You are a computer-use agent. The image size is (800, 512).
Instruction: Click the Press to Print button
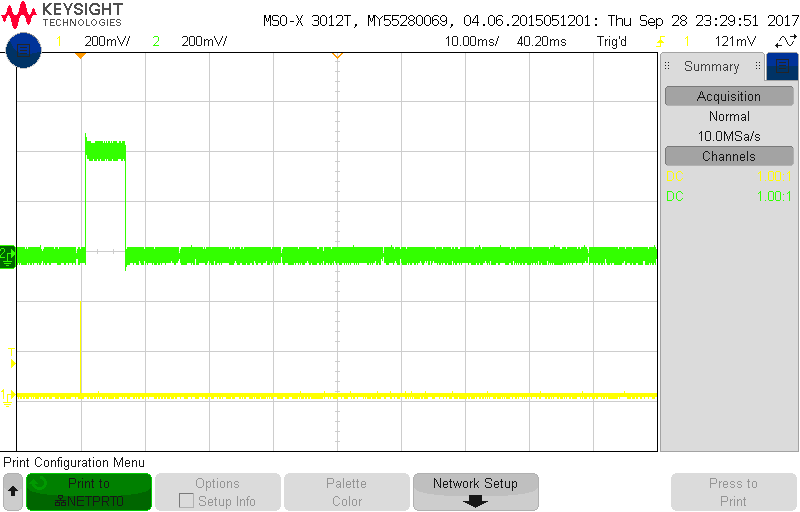[x=734, y=492]
